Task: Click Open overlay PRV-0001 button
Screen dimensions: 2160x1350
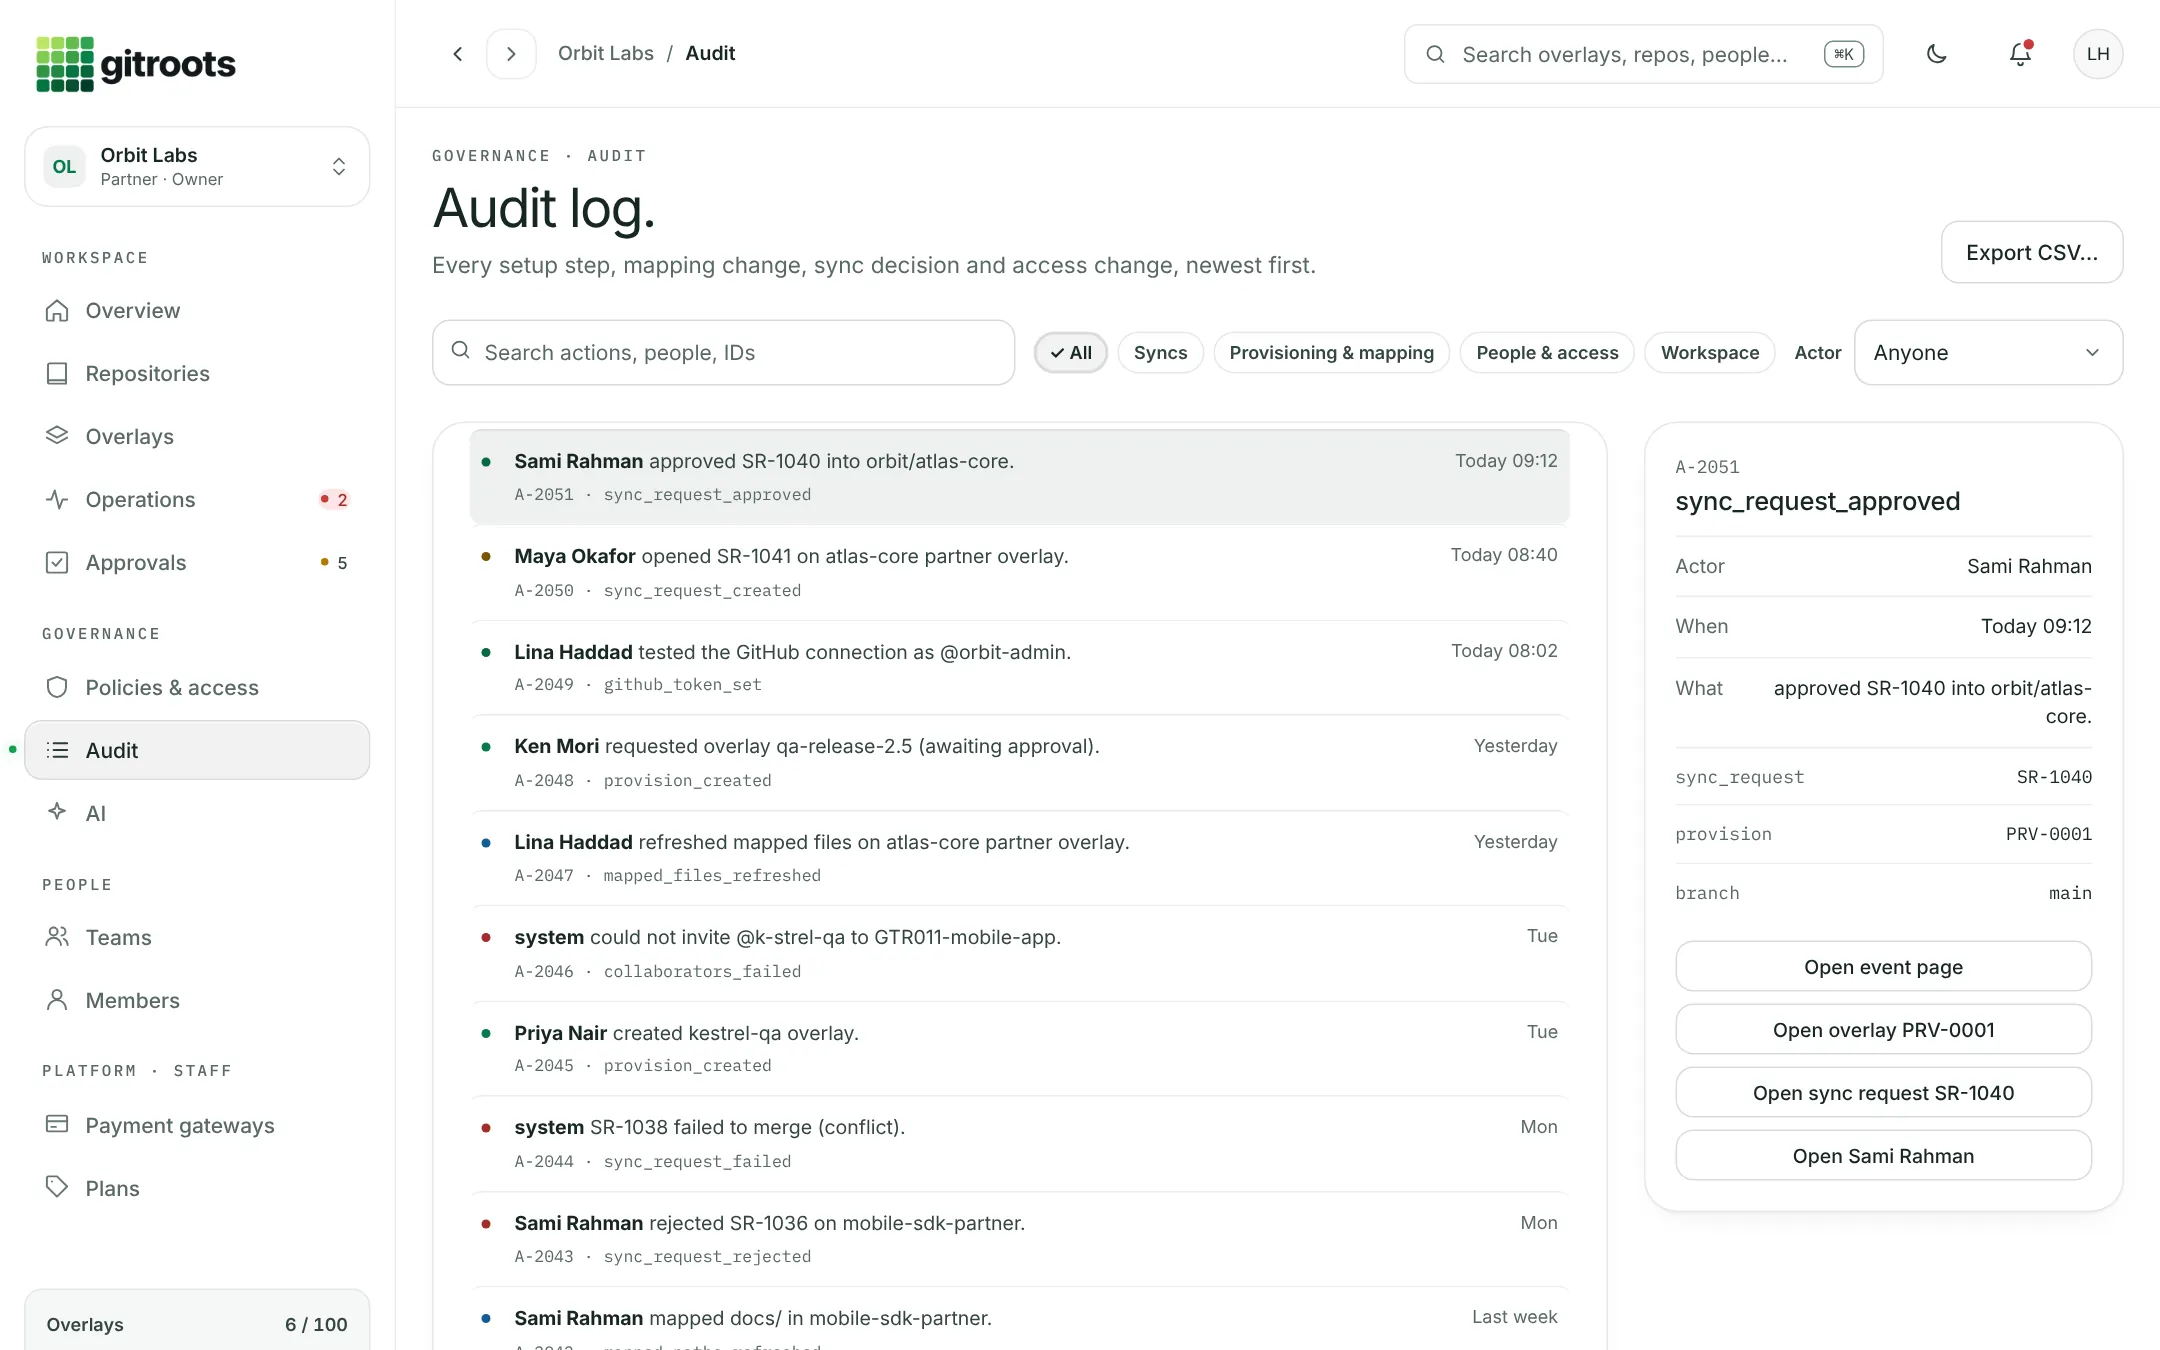Action: point(1883,1030)
